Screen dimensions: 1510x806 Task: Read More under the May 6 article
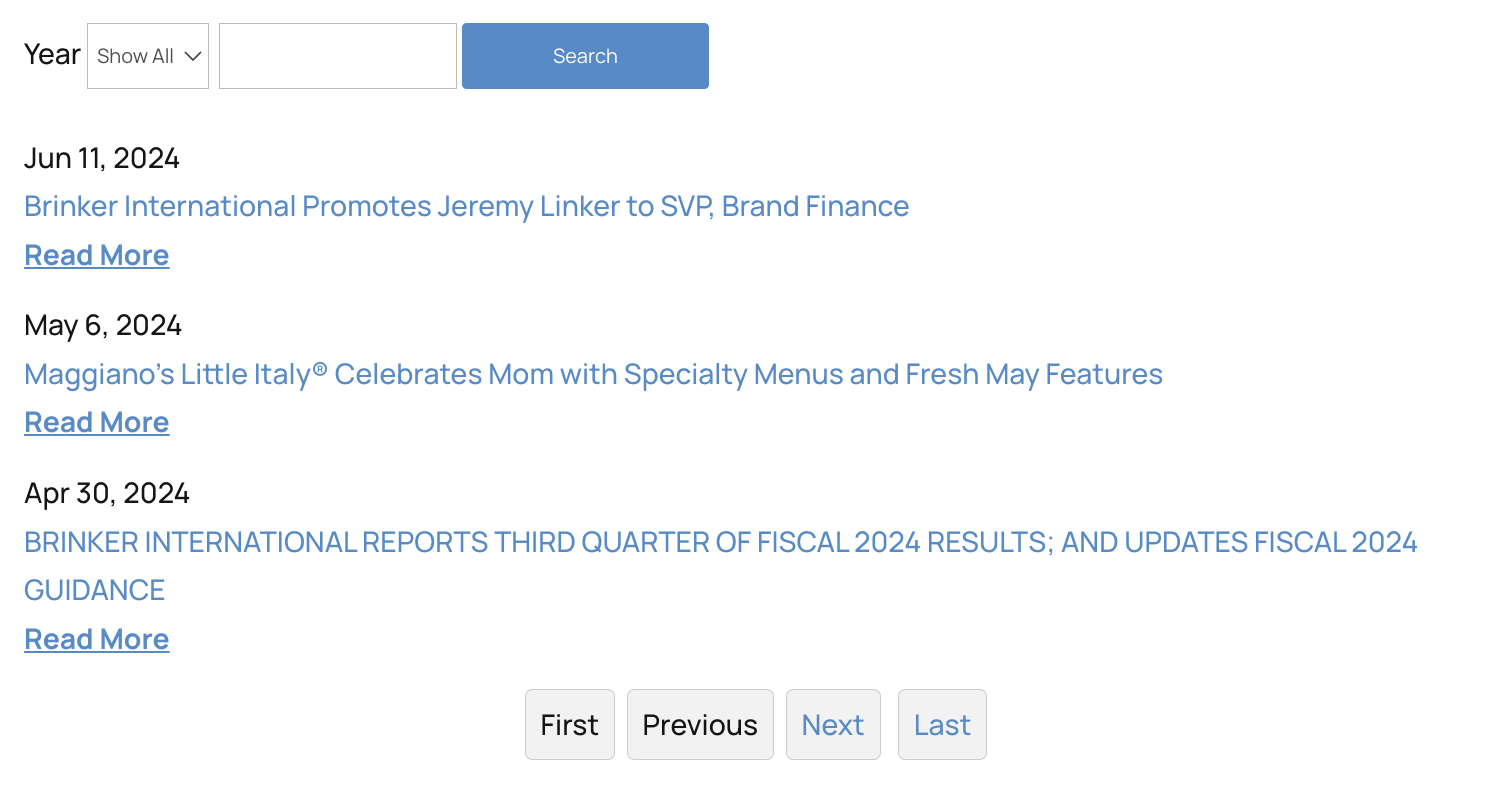tap(97, 422)
